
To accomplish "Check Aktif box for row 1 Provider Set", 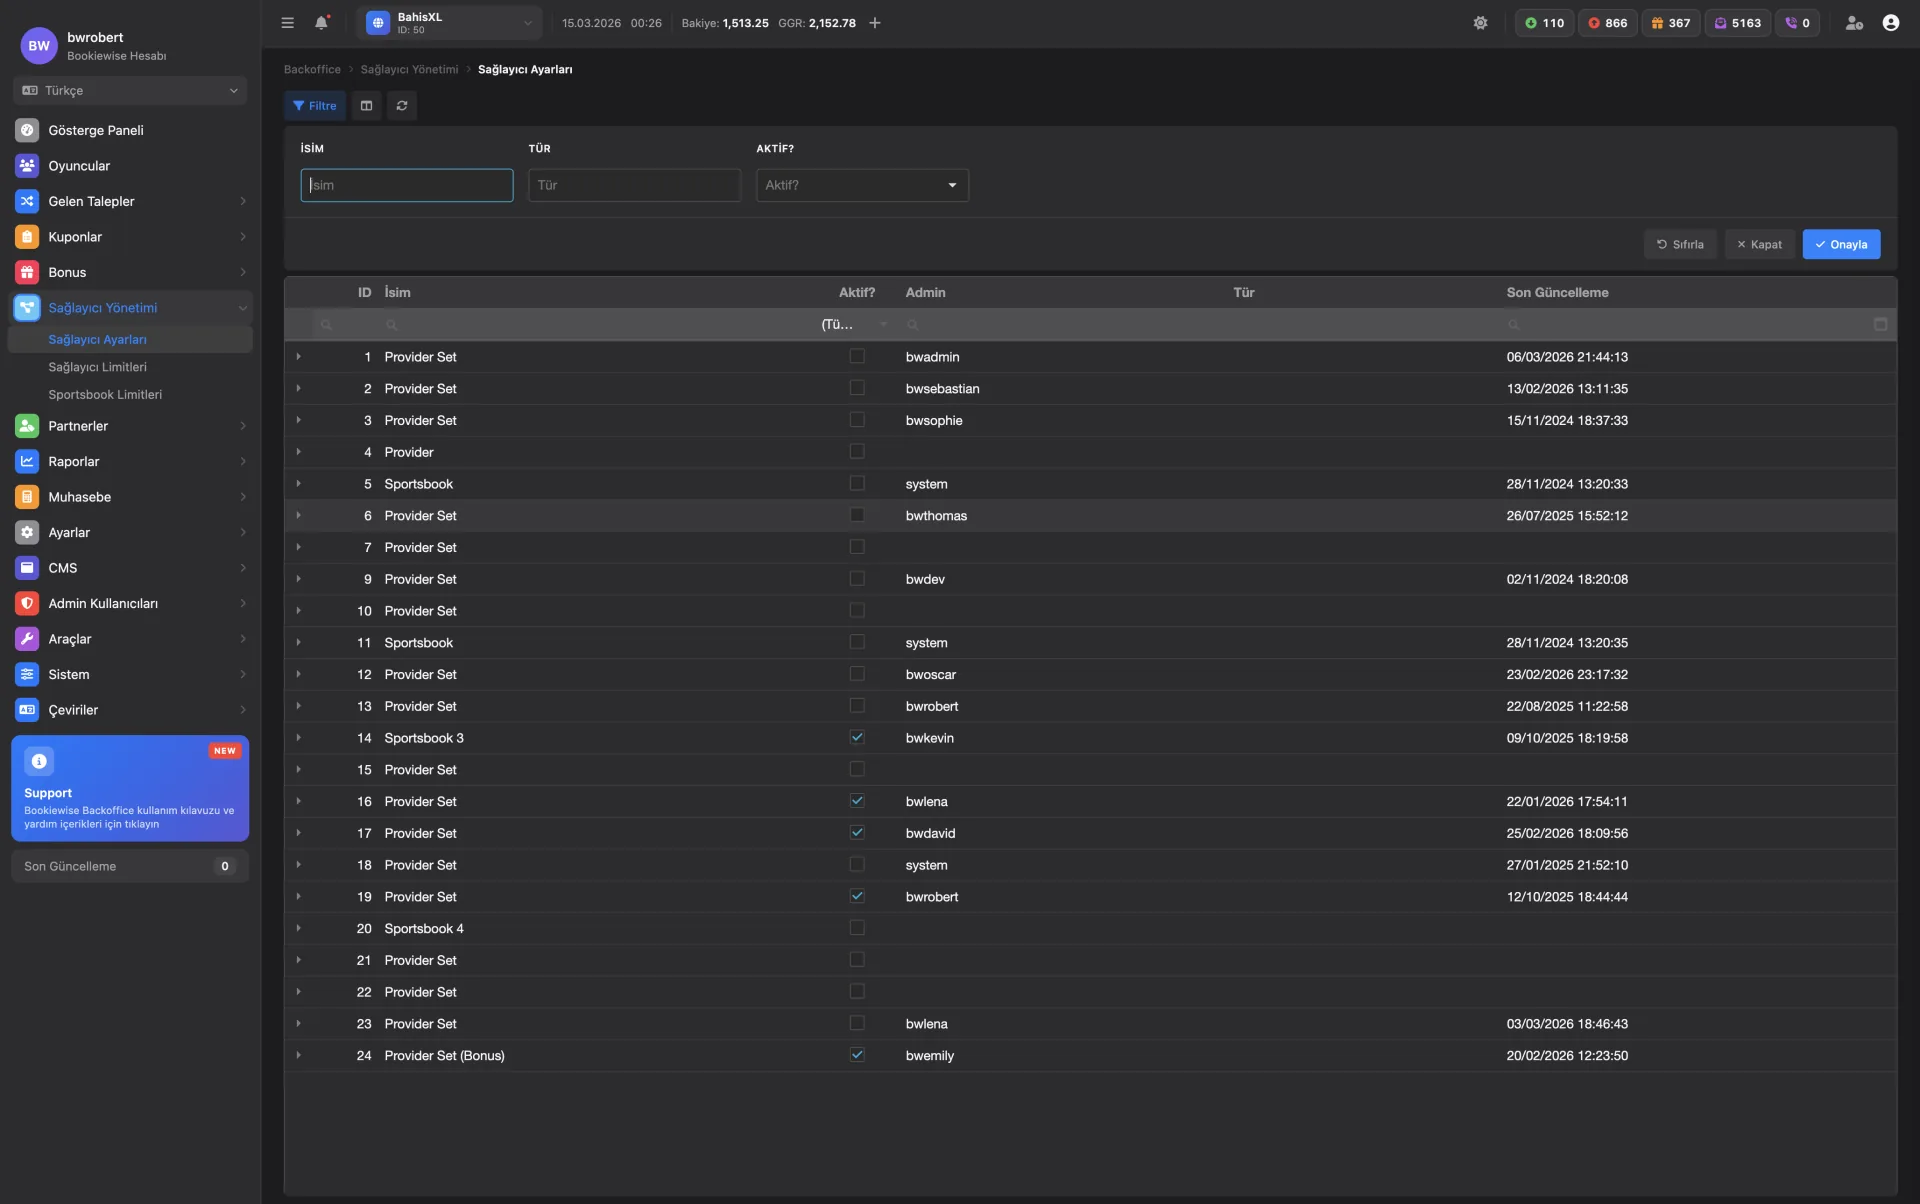I will [857, 357].
